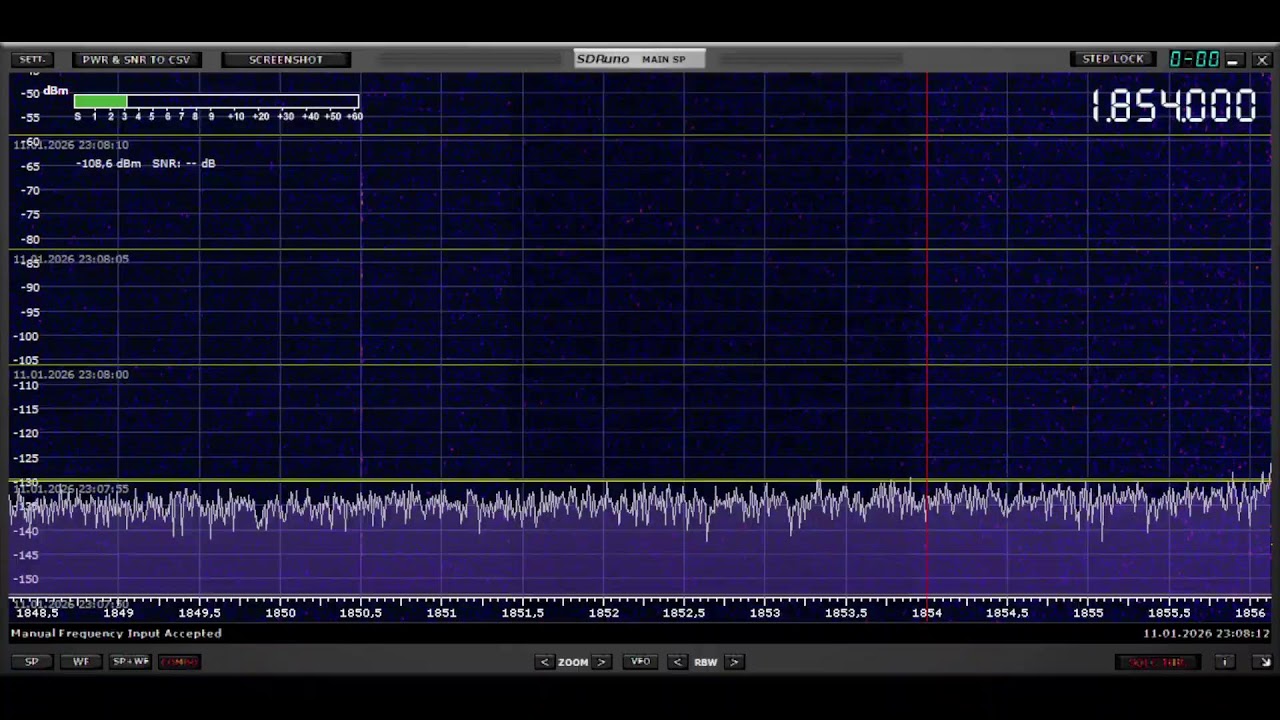
Task: Increase RBW with the right arrow
Action: 734,662
